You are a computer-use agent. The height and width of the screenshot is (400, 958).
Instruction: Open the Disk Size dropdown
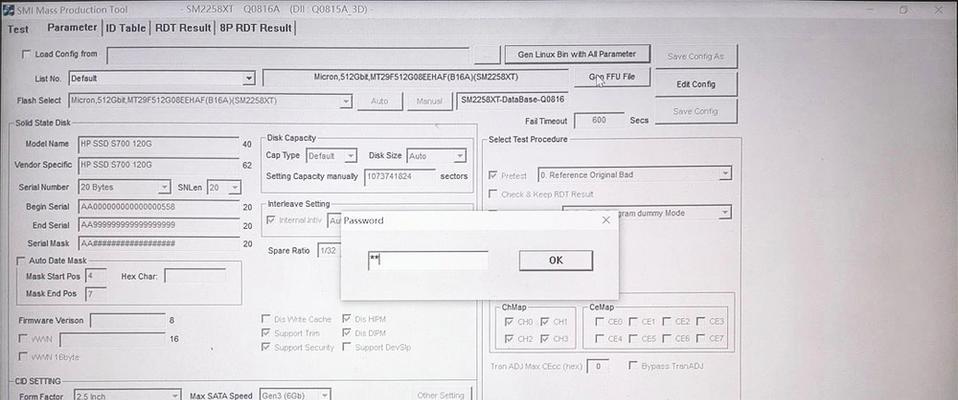tap(459, 156)
